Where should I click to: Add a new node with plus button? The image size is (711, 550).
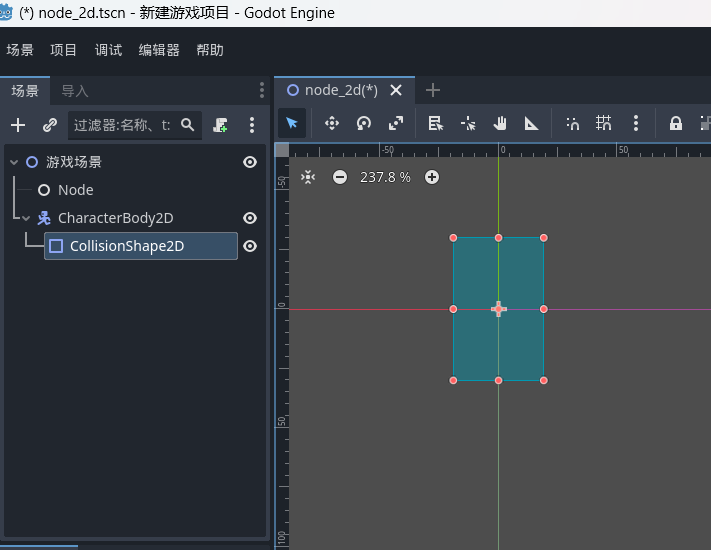tap(17, 125)
